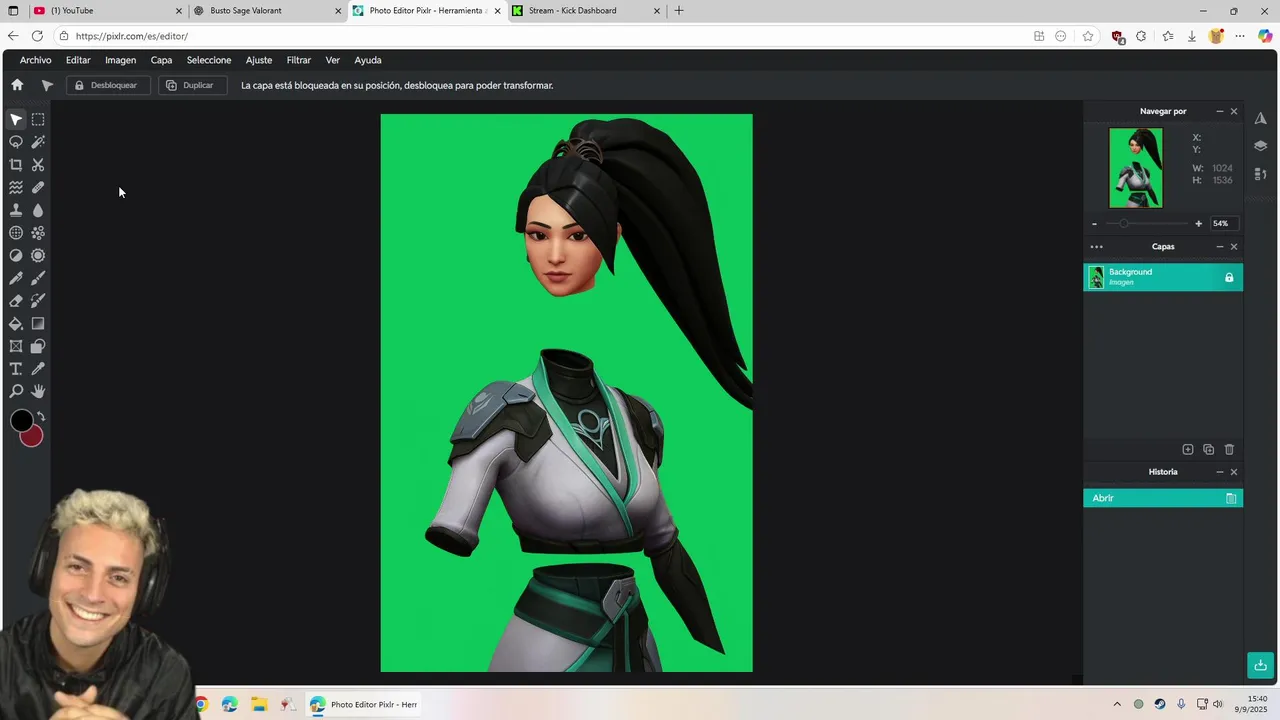Open the black foreground color swatch
Viewport: 1280px width, 720px height.
(x=20, y=422)
